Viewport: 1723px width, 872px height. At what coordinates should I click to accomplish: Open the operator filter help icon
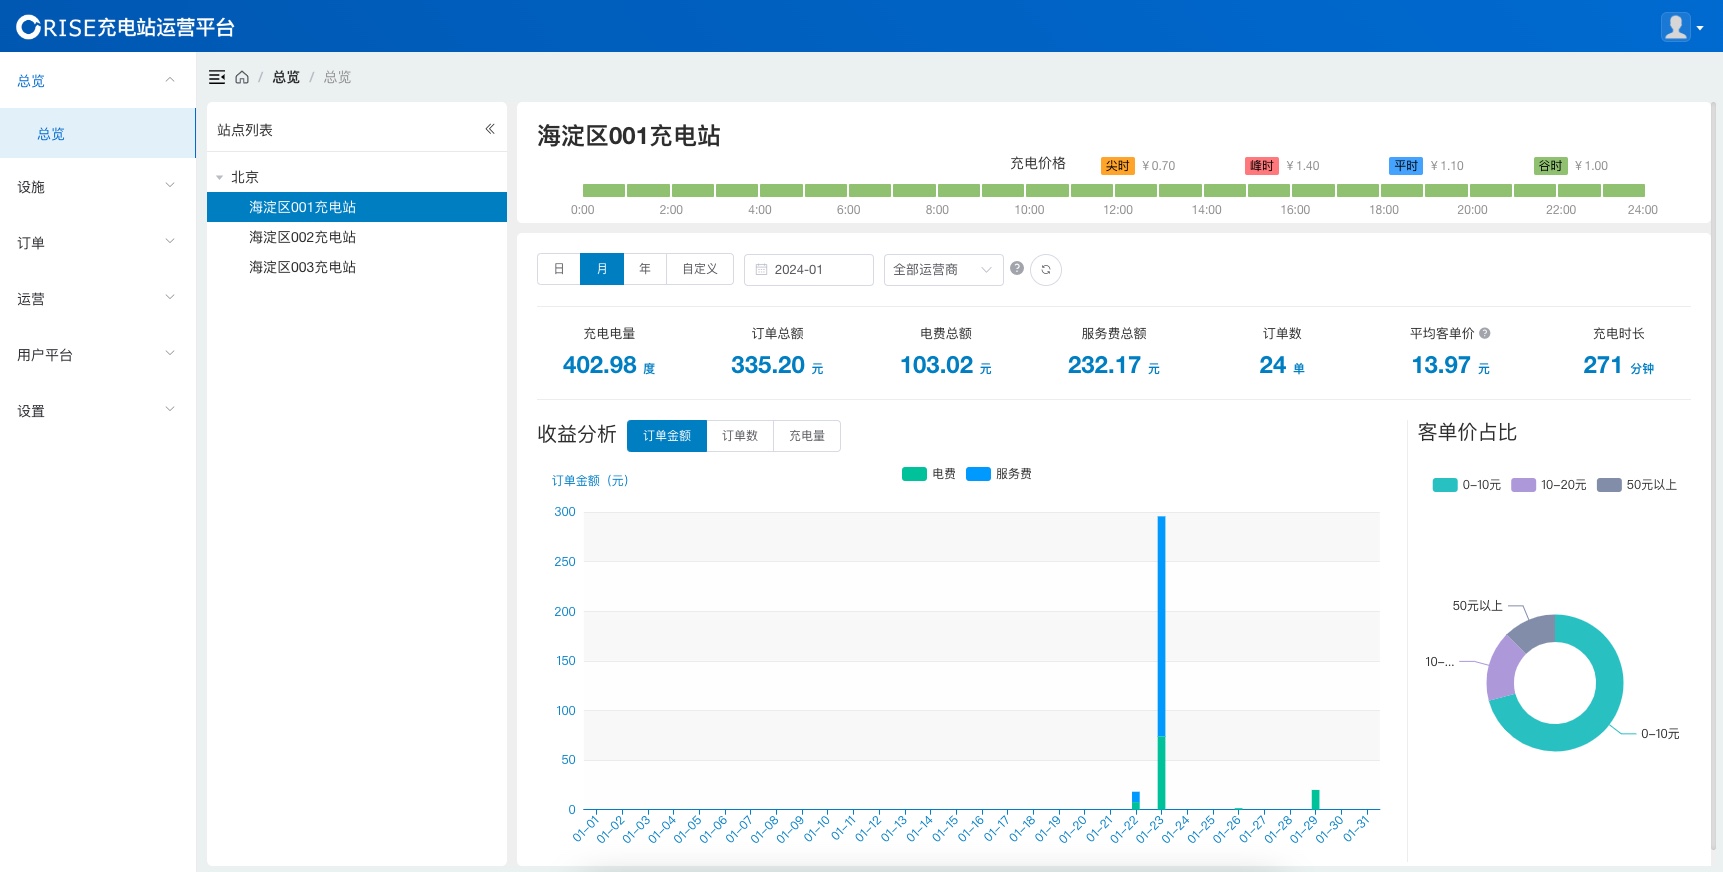(1017, 268)
